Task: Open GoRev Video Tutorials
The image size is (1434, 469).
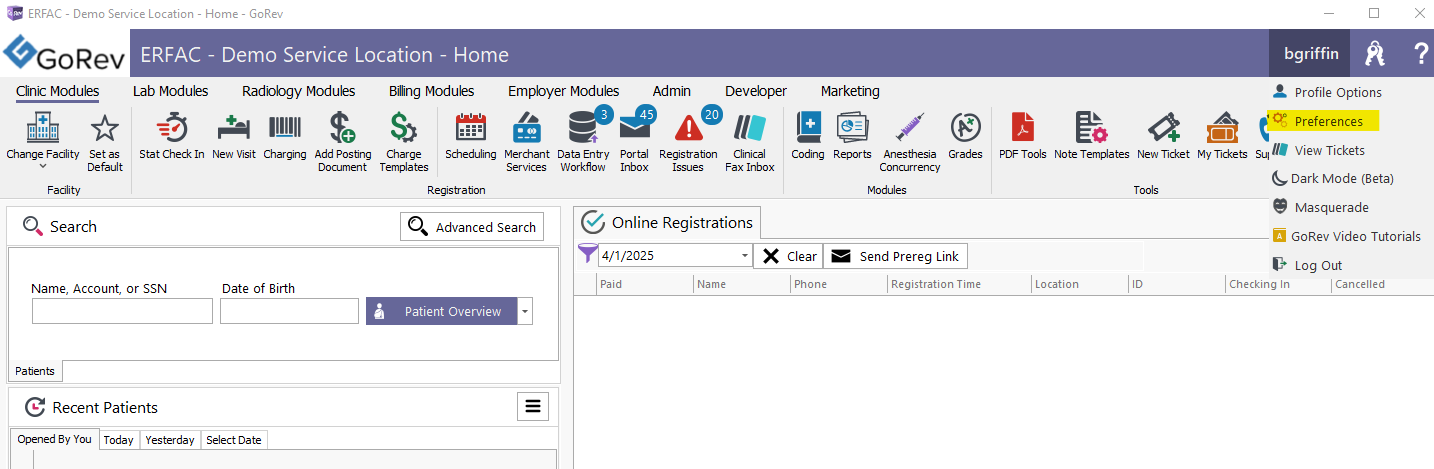Action: (x=1346, y=236)
